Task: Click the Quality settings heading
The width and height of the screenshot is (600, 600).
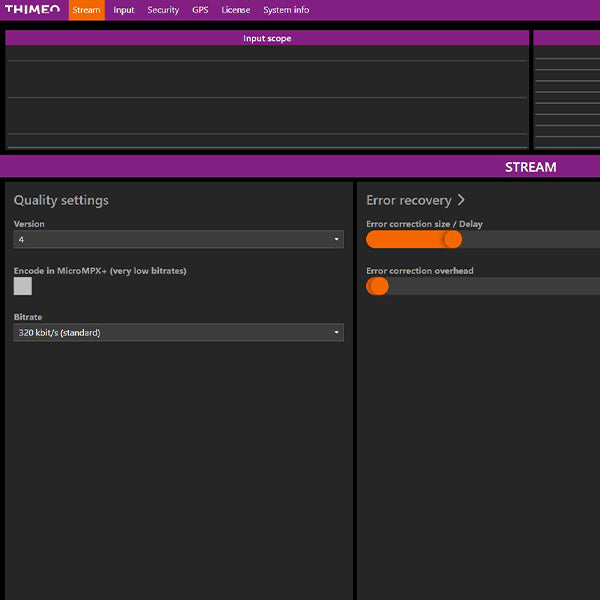Action: [x=61, y=200]
